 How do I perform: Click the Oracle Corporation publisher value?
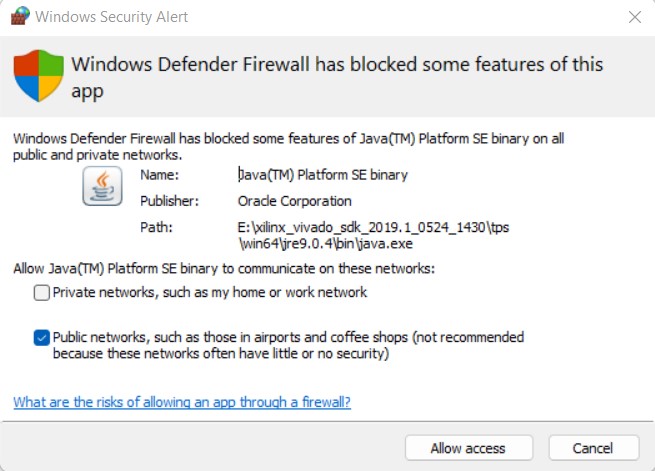click(294, 201)
